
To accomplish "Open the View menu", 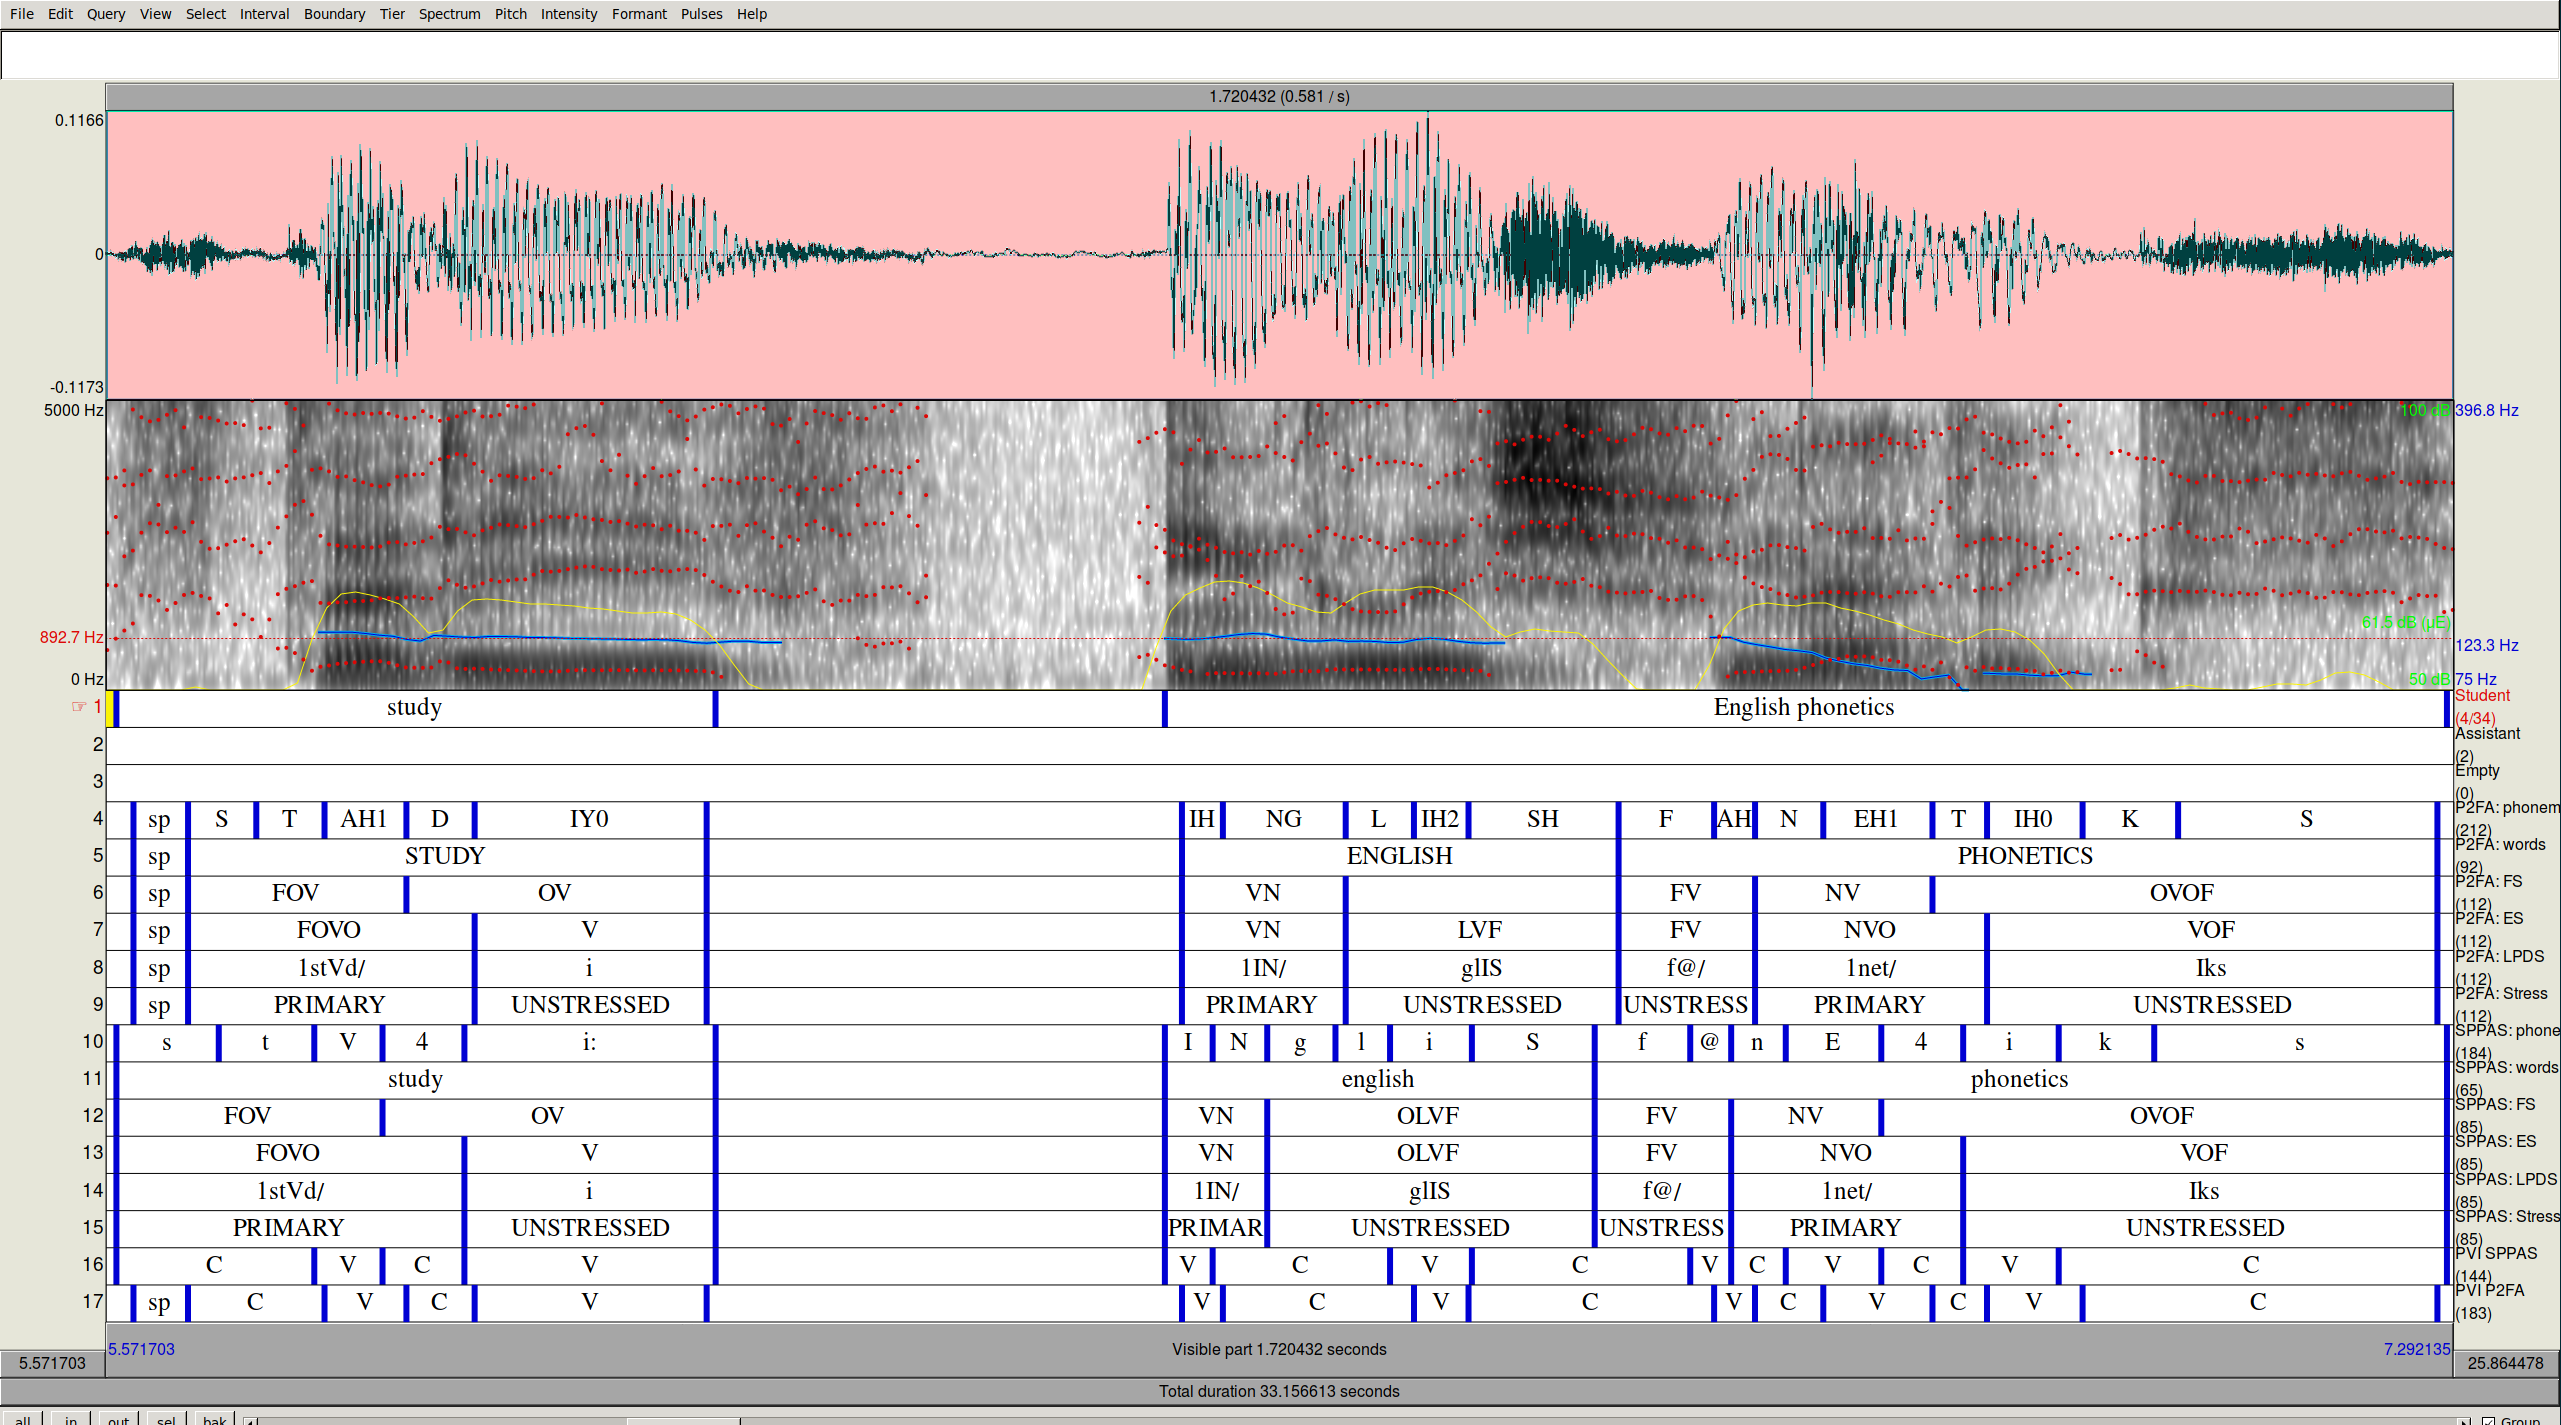I will pyautogui.click(x=155, y=14).
